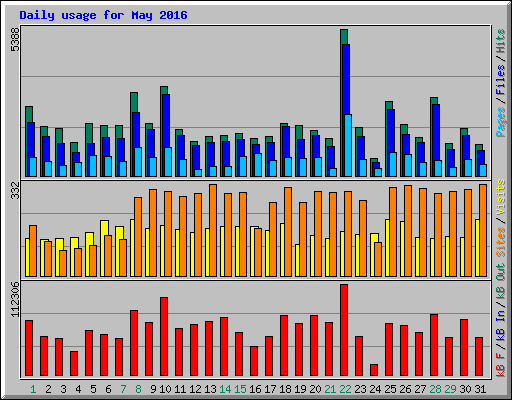Image resolution: width=512 pixels, height=400 pixels.
Task: Click day label 14 on the x-axis
Action: 225,389
